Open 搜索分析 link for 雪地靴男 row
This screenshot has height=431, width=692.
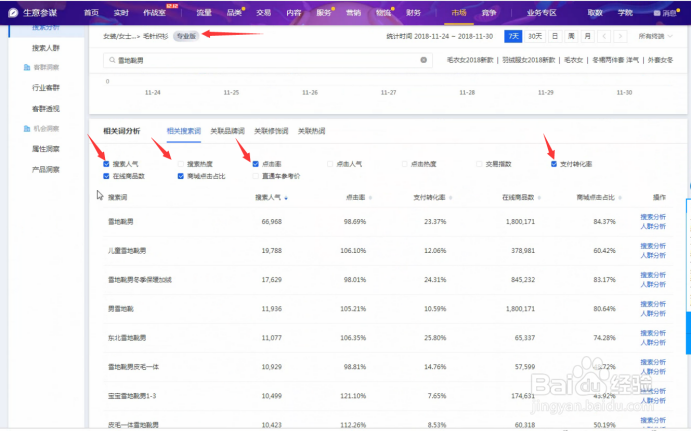(x=653, y=217)
